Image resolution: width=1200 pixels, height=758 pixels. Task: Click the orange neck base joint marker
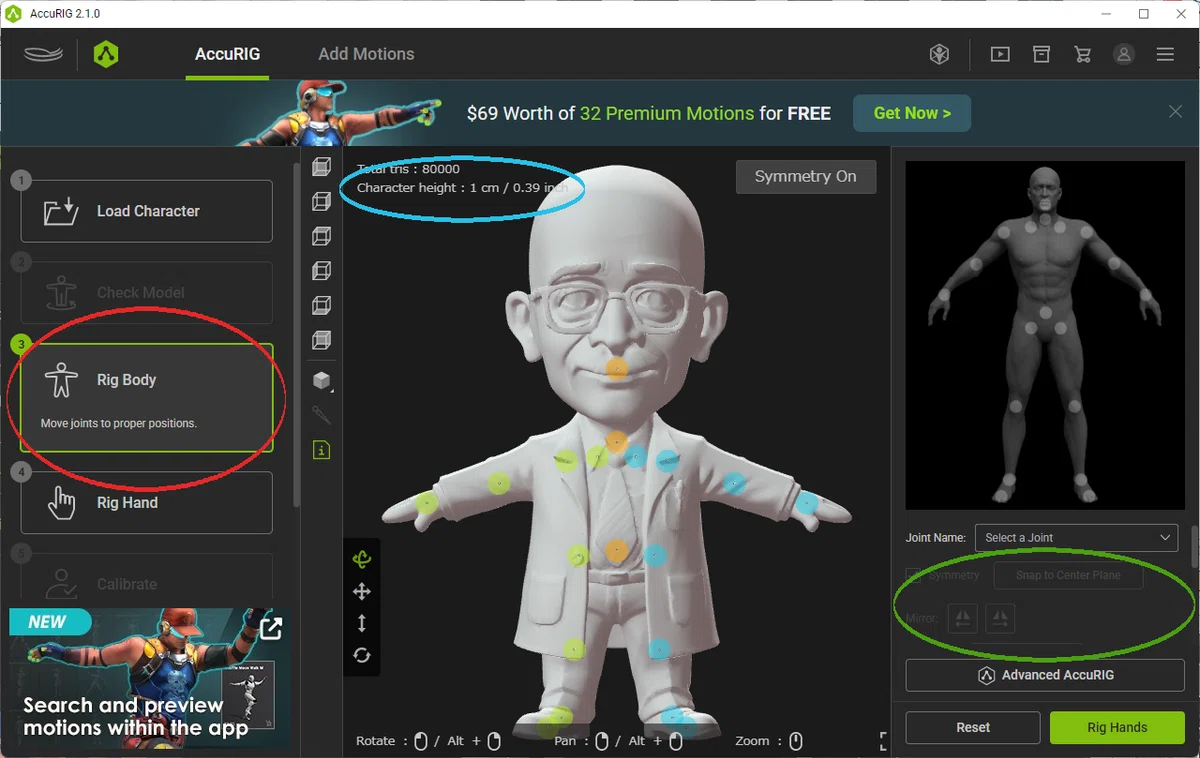tap(616, 441)
